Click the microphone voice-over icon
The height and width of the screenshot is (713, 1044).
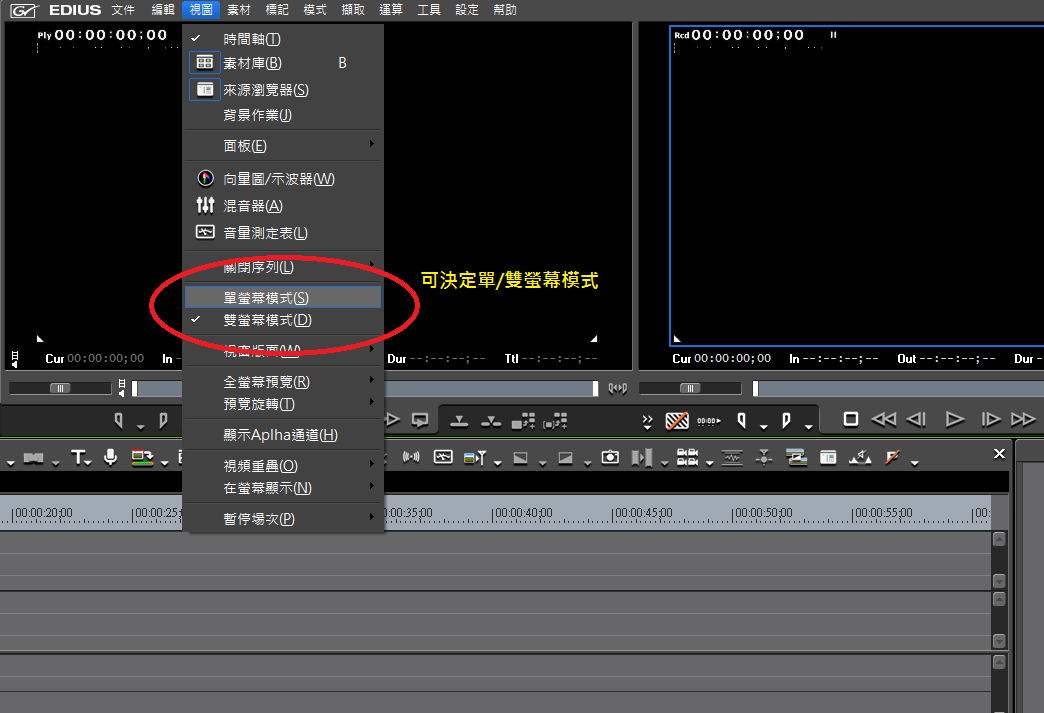[111, 457]
